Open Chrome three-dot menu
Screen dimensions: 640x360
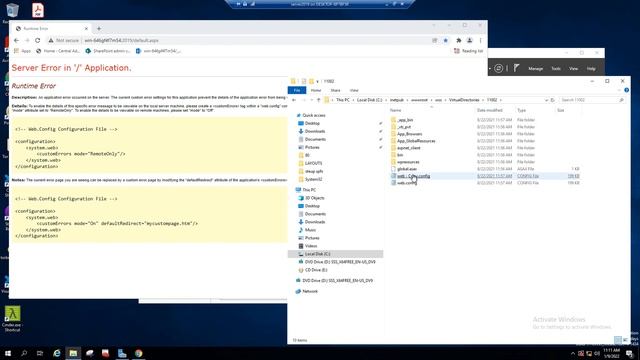[x=480, y=40]
